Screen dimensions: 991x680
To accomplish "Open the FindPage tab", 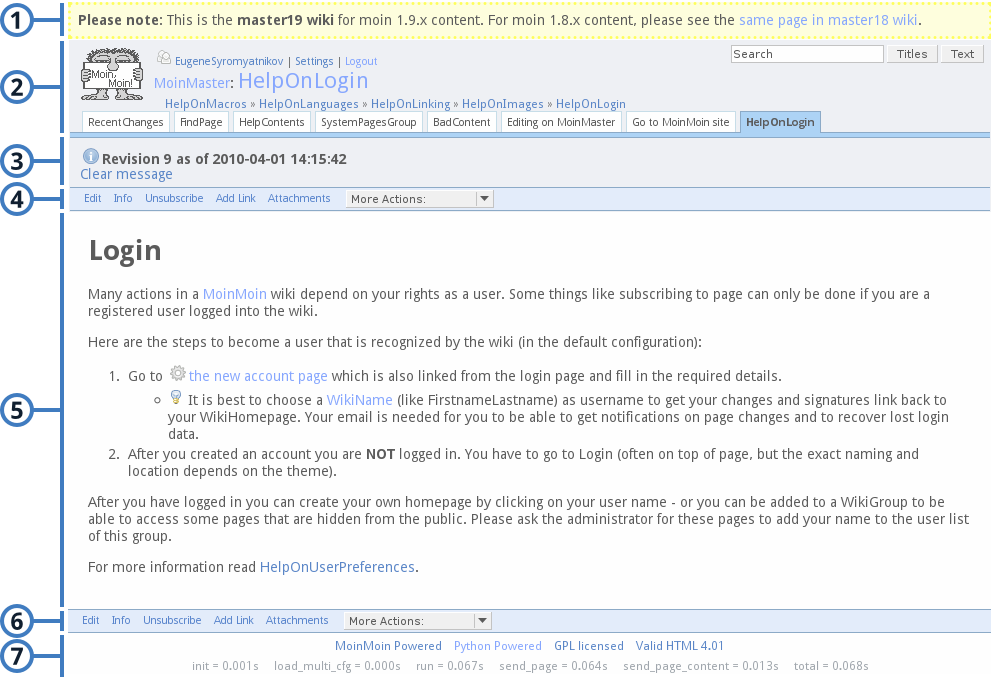I will tap(200, 121).
